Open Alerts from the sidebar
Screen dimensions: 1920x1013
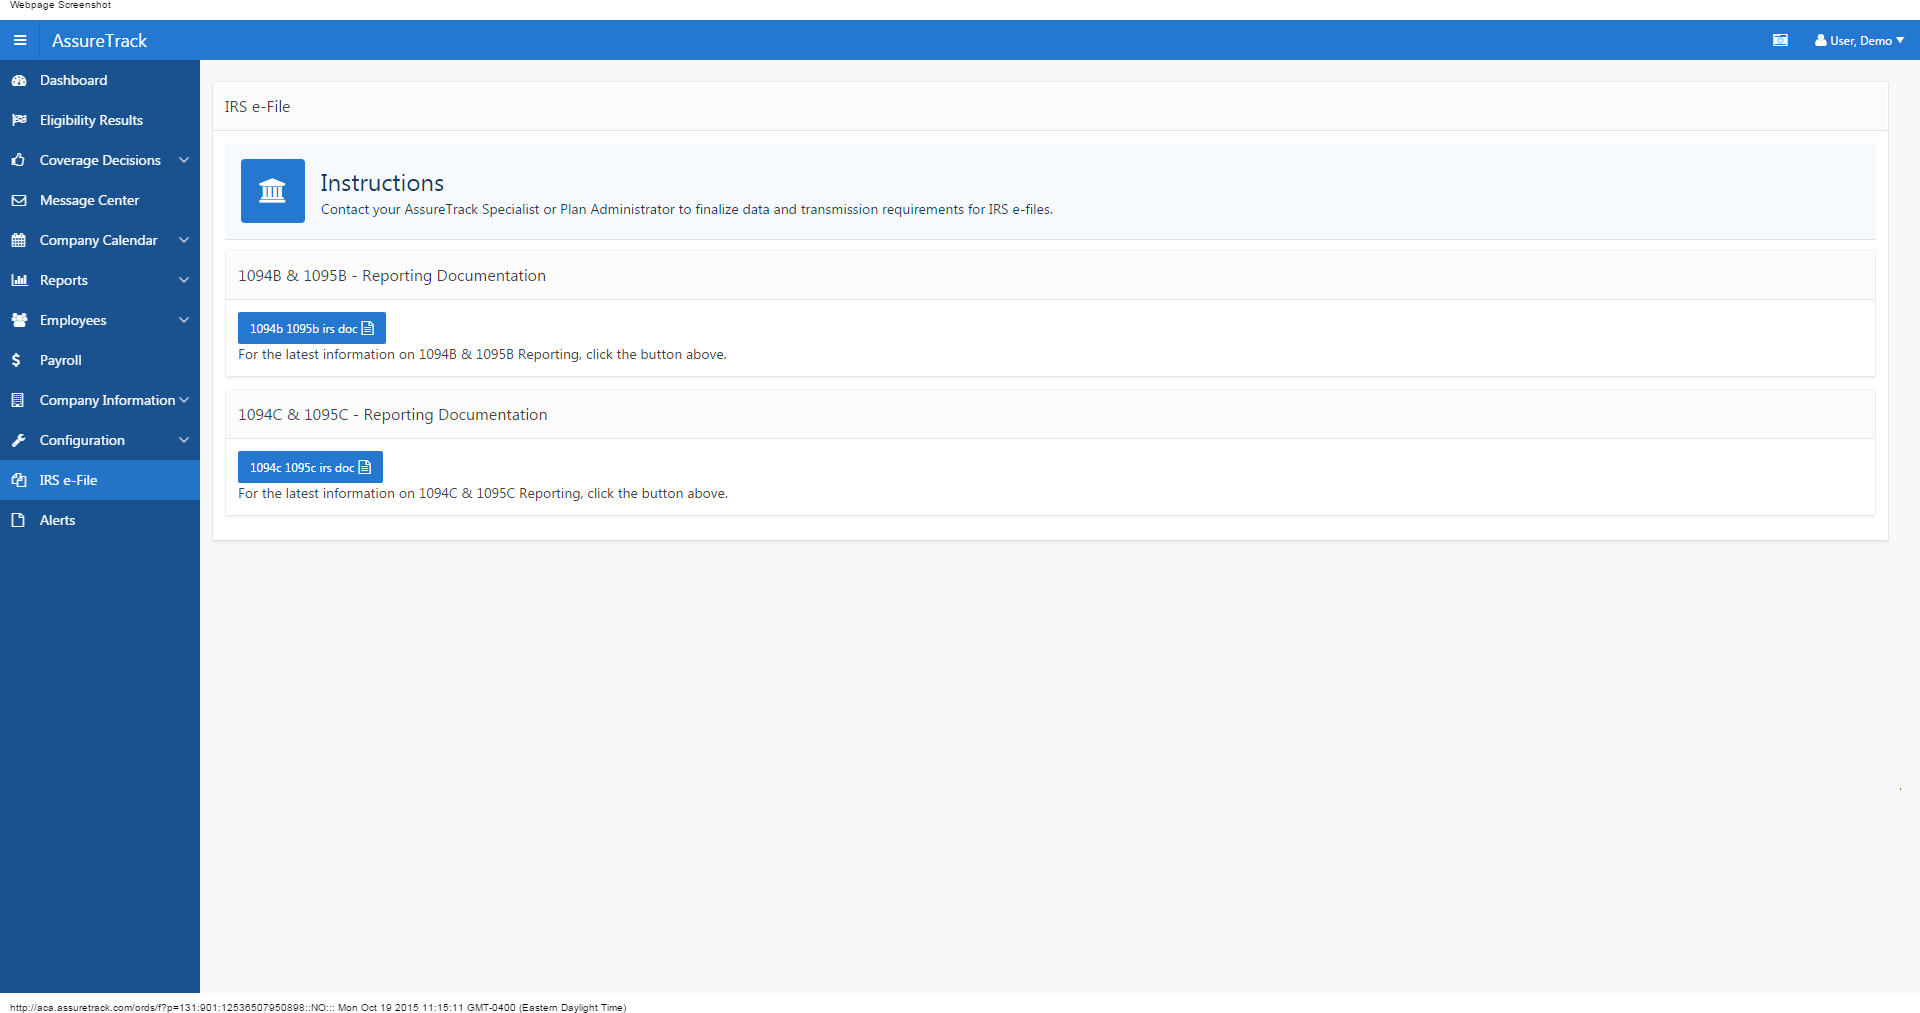[x=100, y=520]
